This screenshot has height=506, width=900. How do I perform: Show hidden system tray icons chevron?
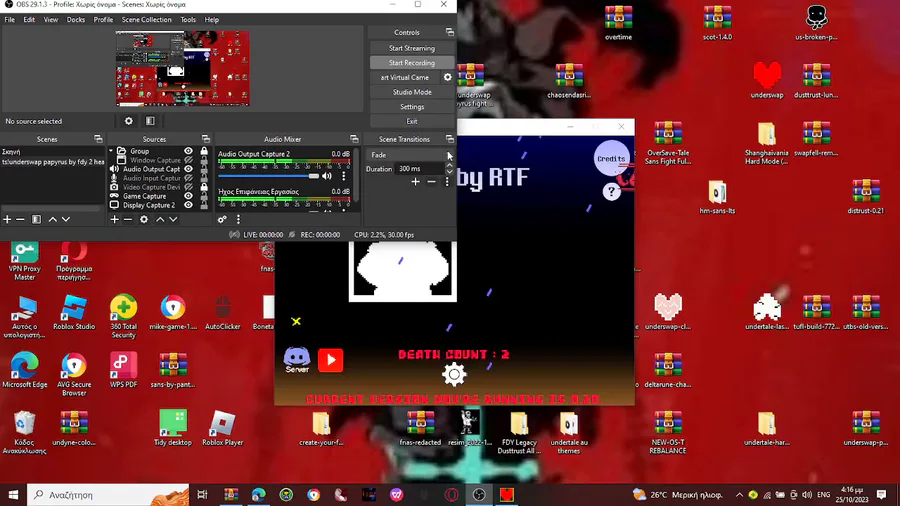[x=739, y=495]
